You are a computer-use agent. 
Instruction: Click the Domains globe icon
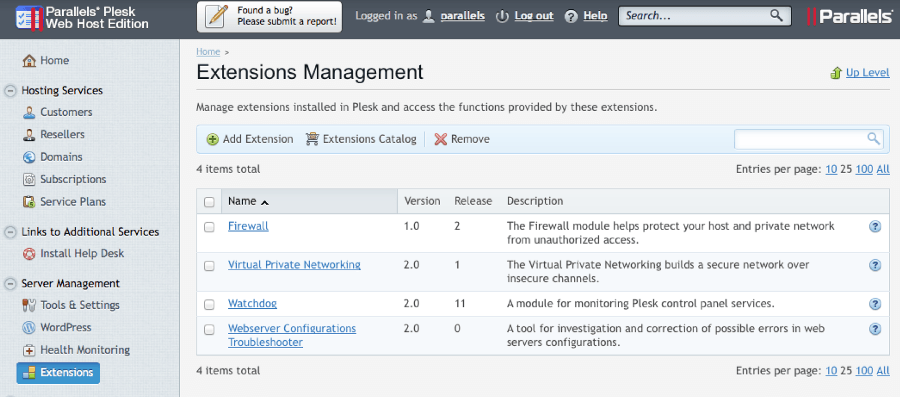(x=29, y=157)
